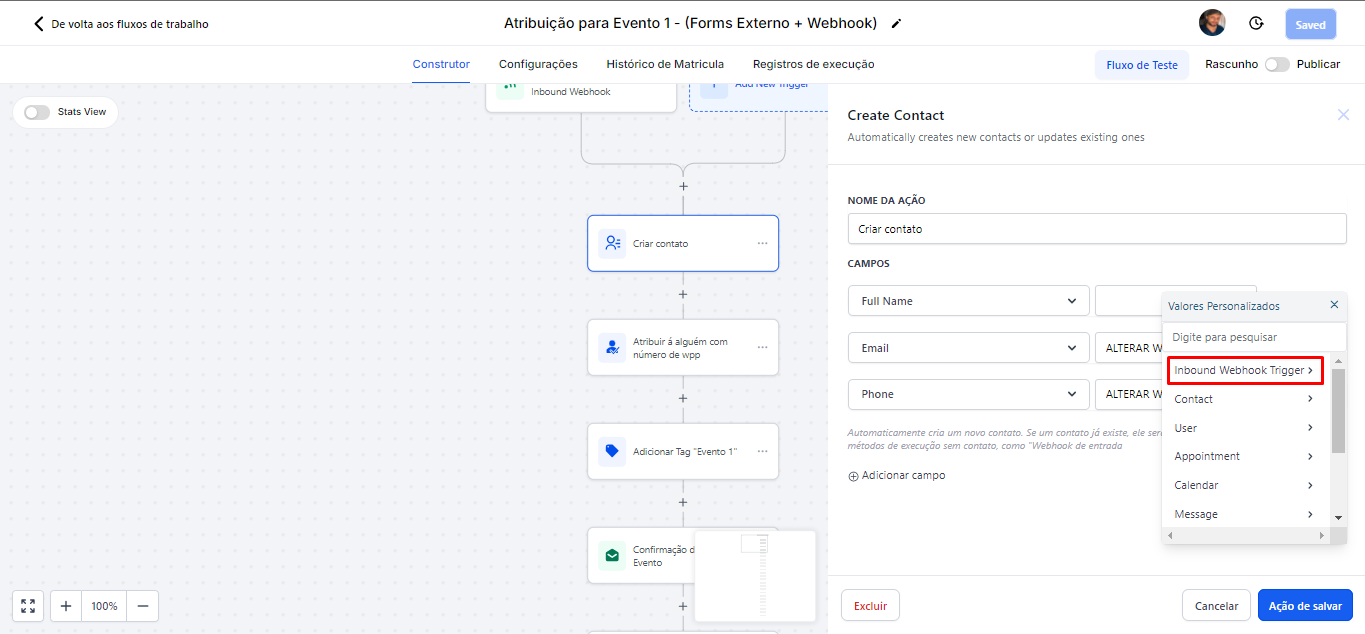Toggle the Rascunho/Publicar switch
The width and height of the screenshot is (1365, 634).
1276,64
